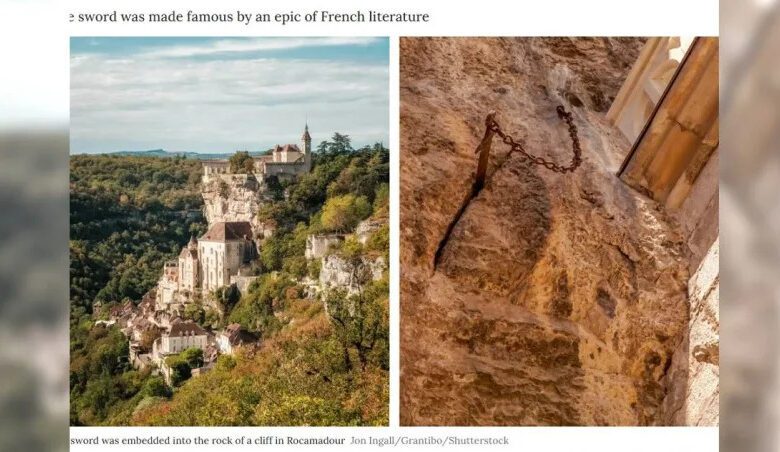Screen dimensions: 780x452
Task: Click the headline about French literature epic
Action: point(249,17)
